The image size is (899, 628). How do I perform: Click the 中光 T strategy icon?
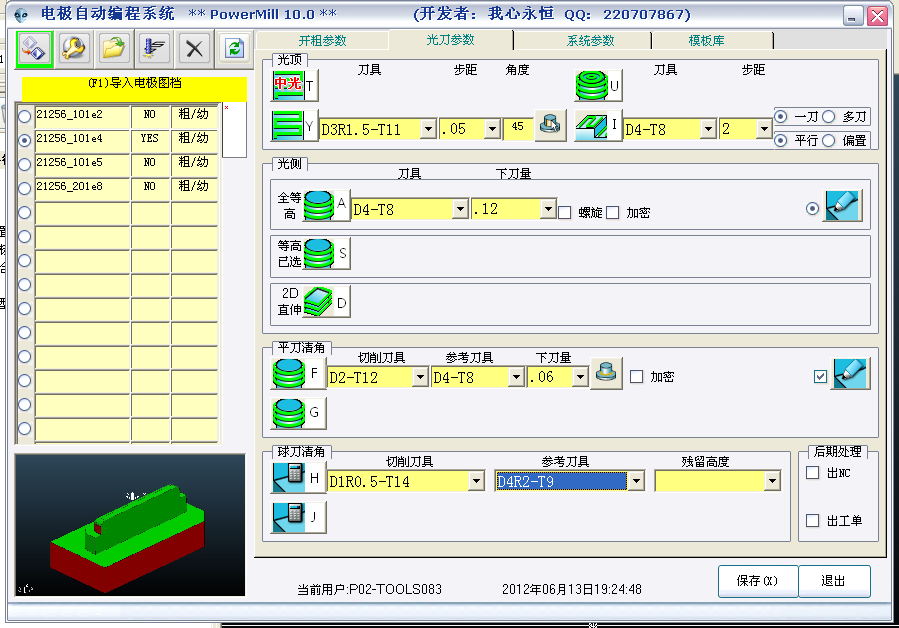pyautogui.click(x=295, y=85)
